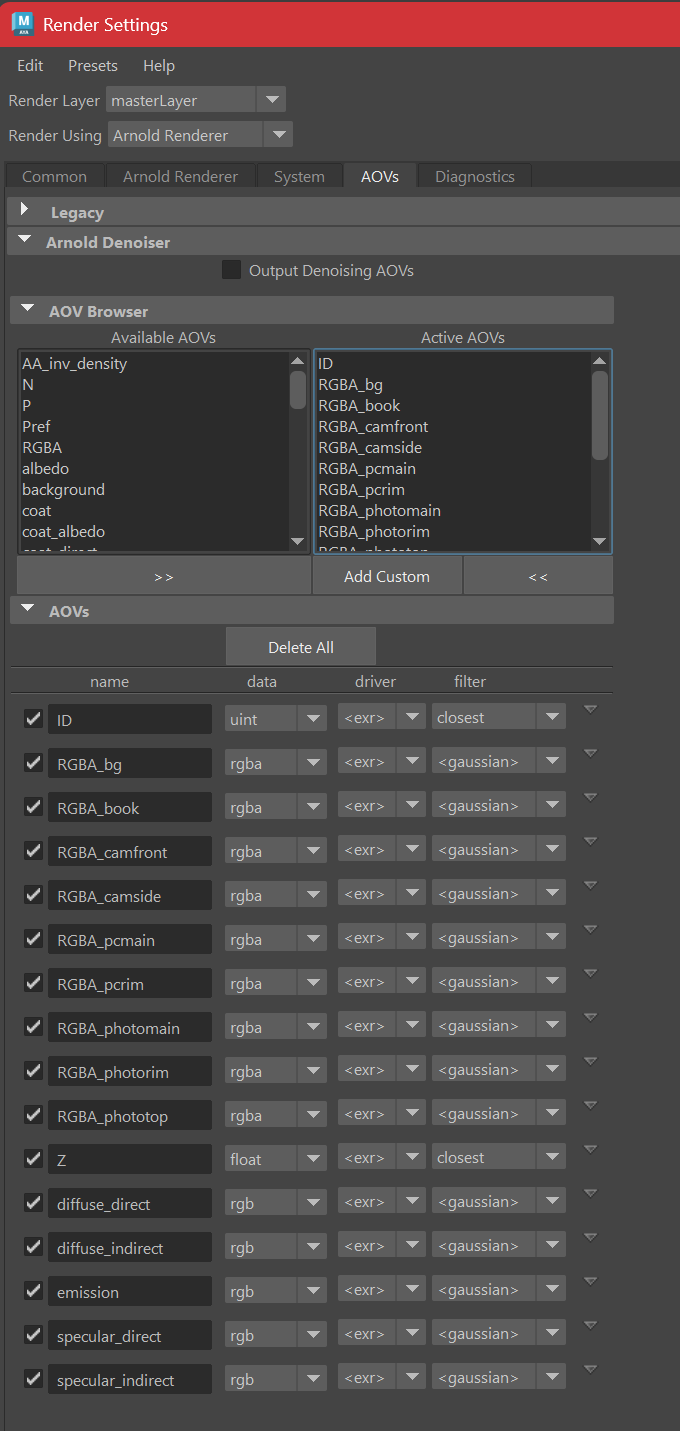Open filter dropdown for Z row
This screenshot has height=1431, width=680.
pos(499,1158)
